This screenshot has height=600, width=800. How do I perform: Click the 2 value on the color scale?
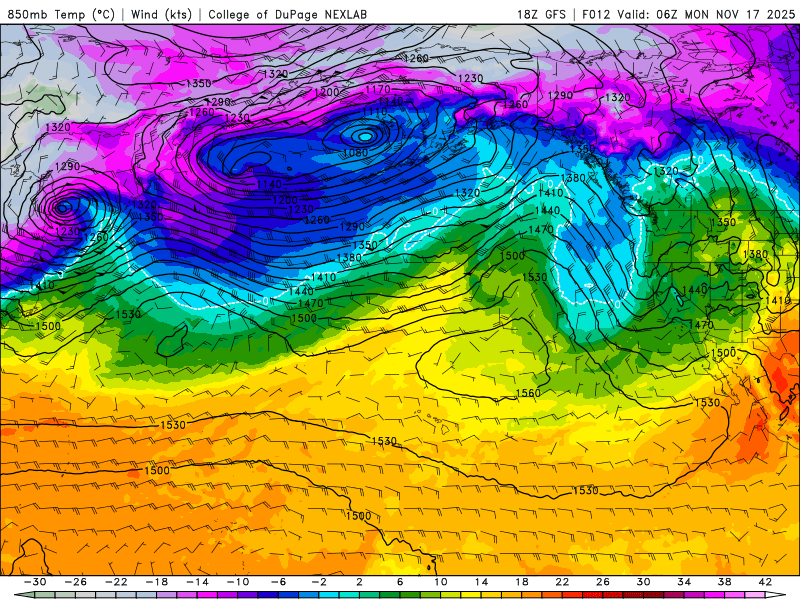[359, 582]
